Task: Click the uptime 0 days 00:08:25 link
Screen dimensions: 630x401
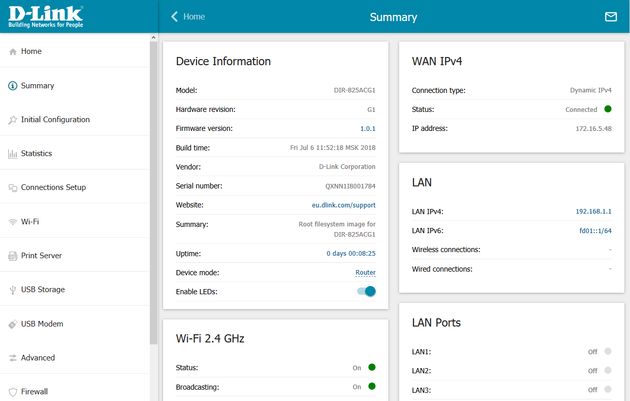Action: [x=351, y=254]
